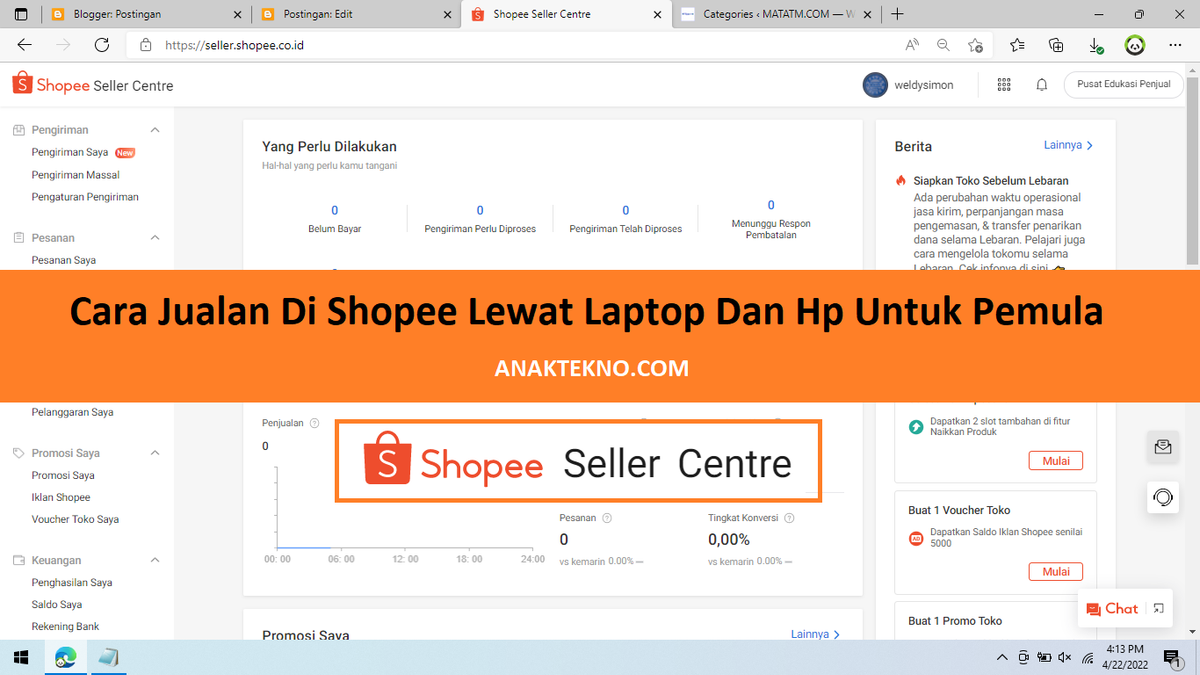Open Voucher Toko Saya in sidebar

click(75, 519)
